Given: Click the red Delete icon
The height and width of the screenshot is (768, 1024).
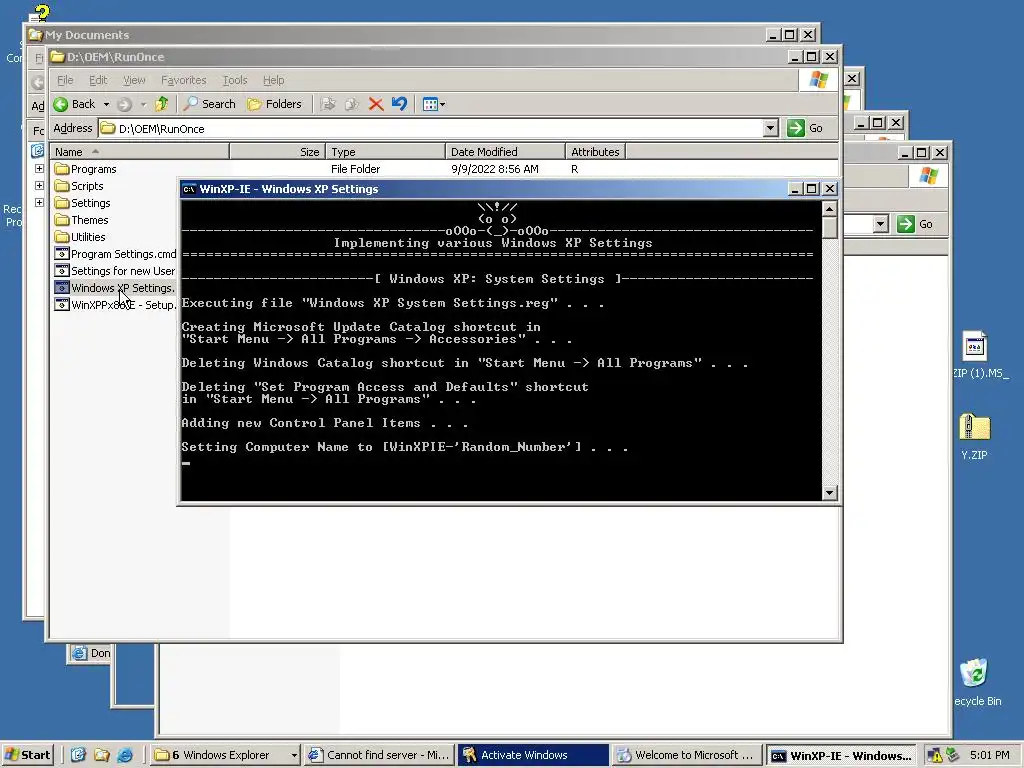Looking at the screenshot, I should pos(376,104).
